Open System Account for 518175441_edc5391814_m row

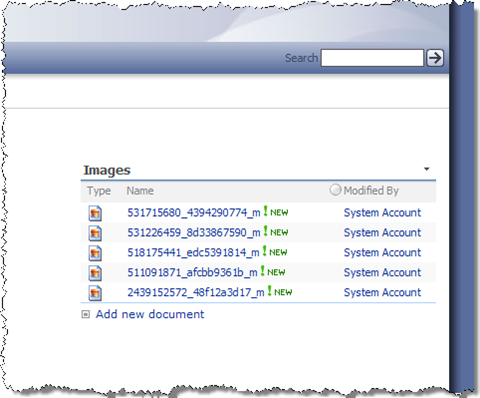tap(382, 253)
